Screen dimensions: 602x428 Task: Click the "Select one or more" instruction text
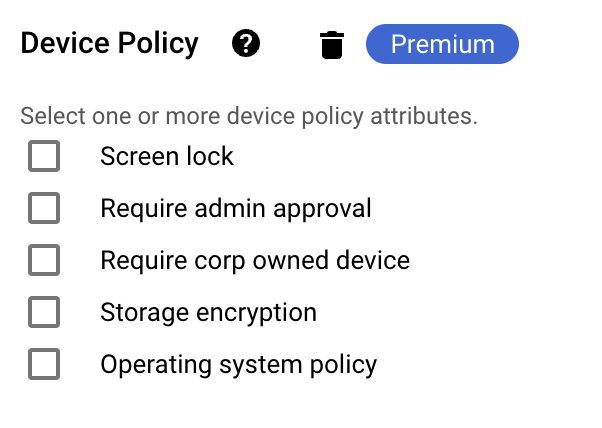[x=249, y=116]
